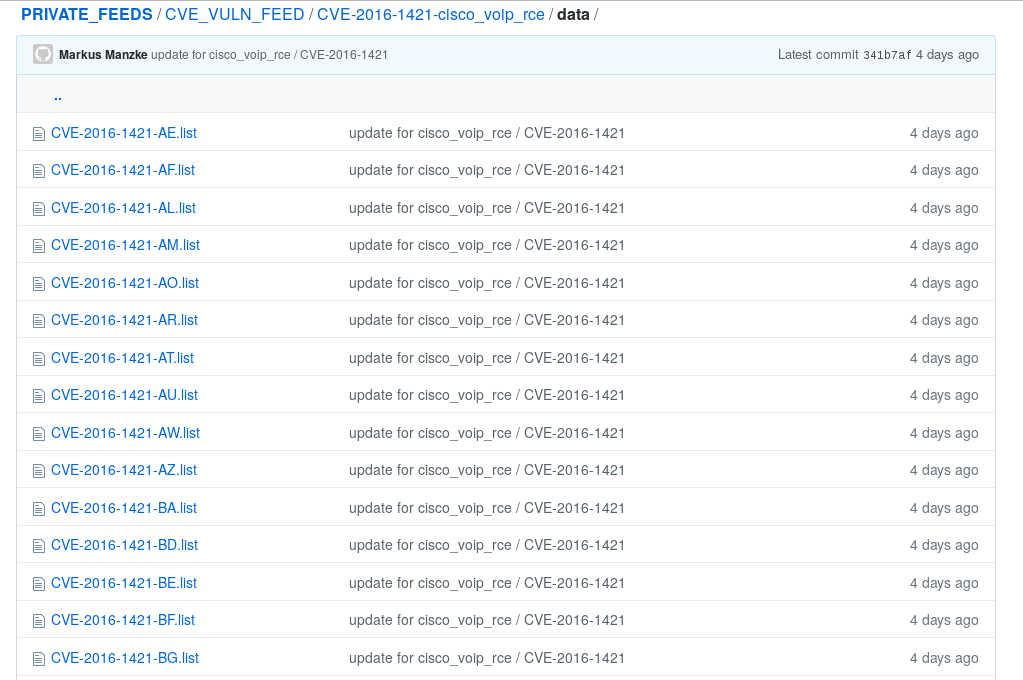Click the file icon beside CVE-2016-1421-BG.list
The width and height of the screenshot is (1023, 680).
coord(39,658)
